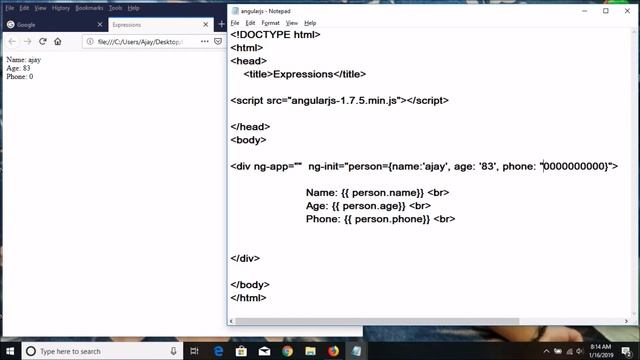640x360 pixels.
Task: Click the Firefox address bar URL
Action: coord(140,42)
